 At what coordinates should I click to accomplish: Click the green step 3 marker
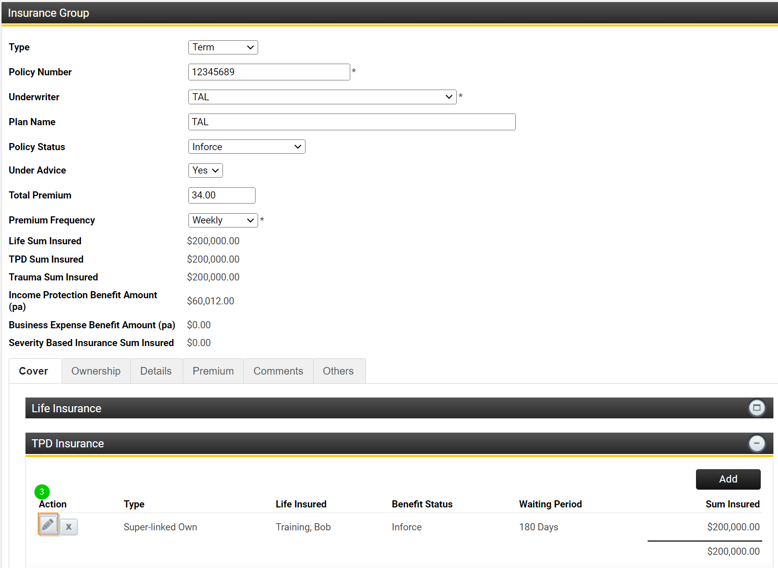42,492
